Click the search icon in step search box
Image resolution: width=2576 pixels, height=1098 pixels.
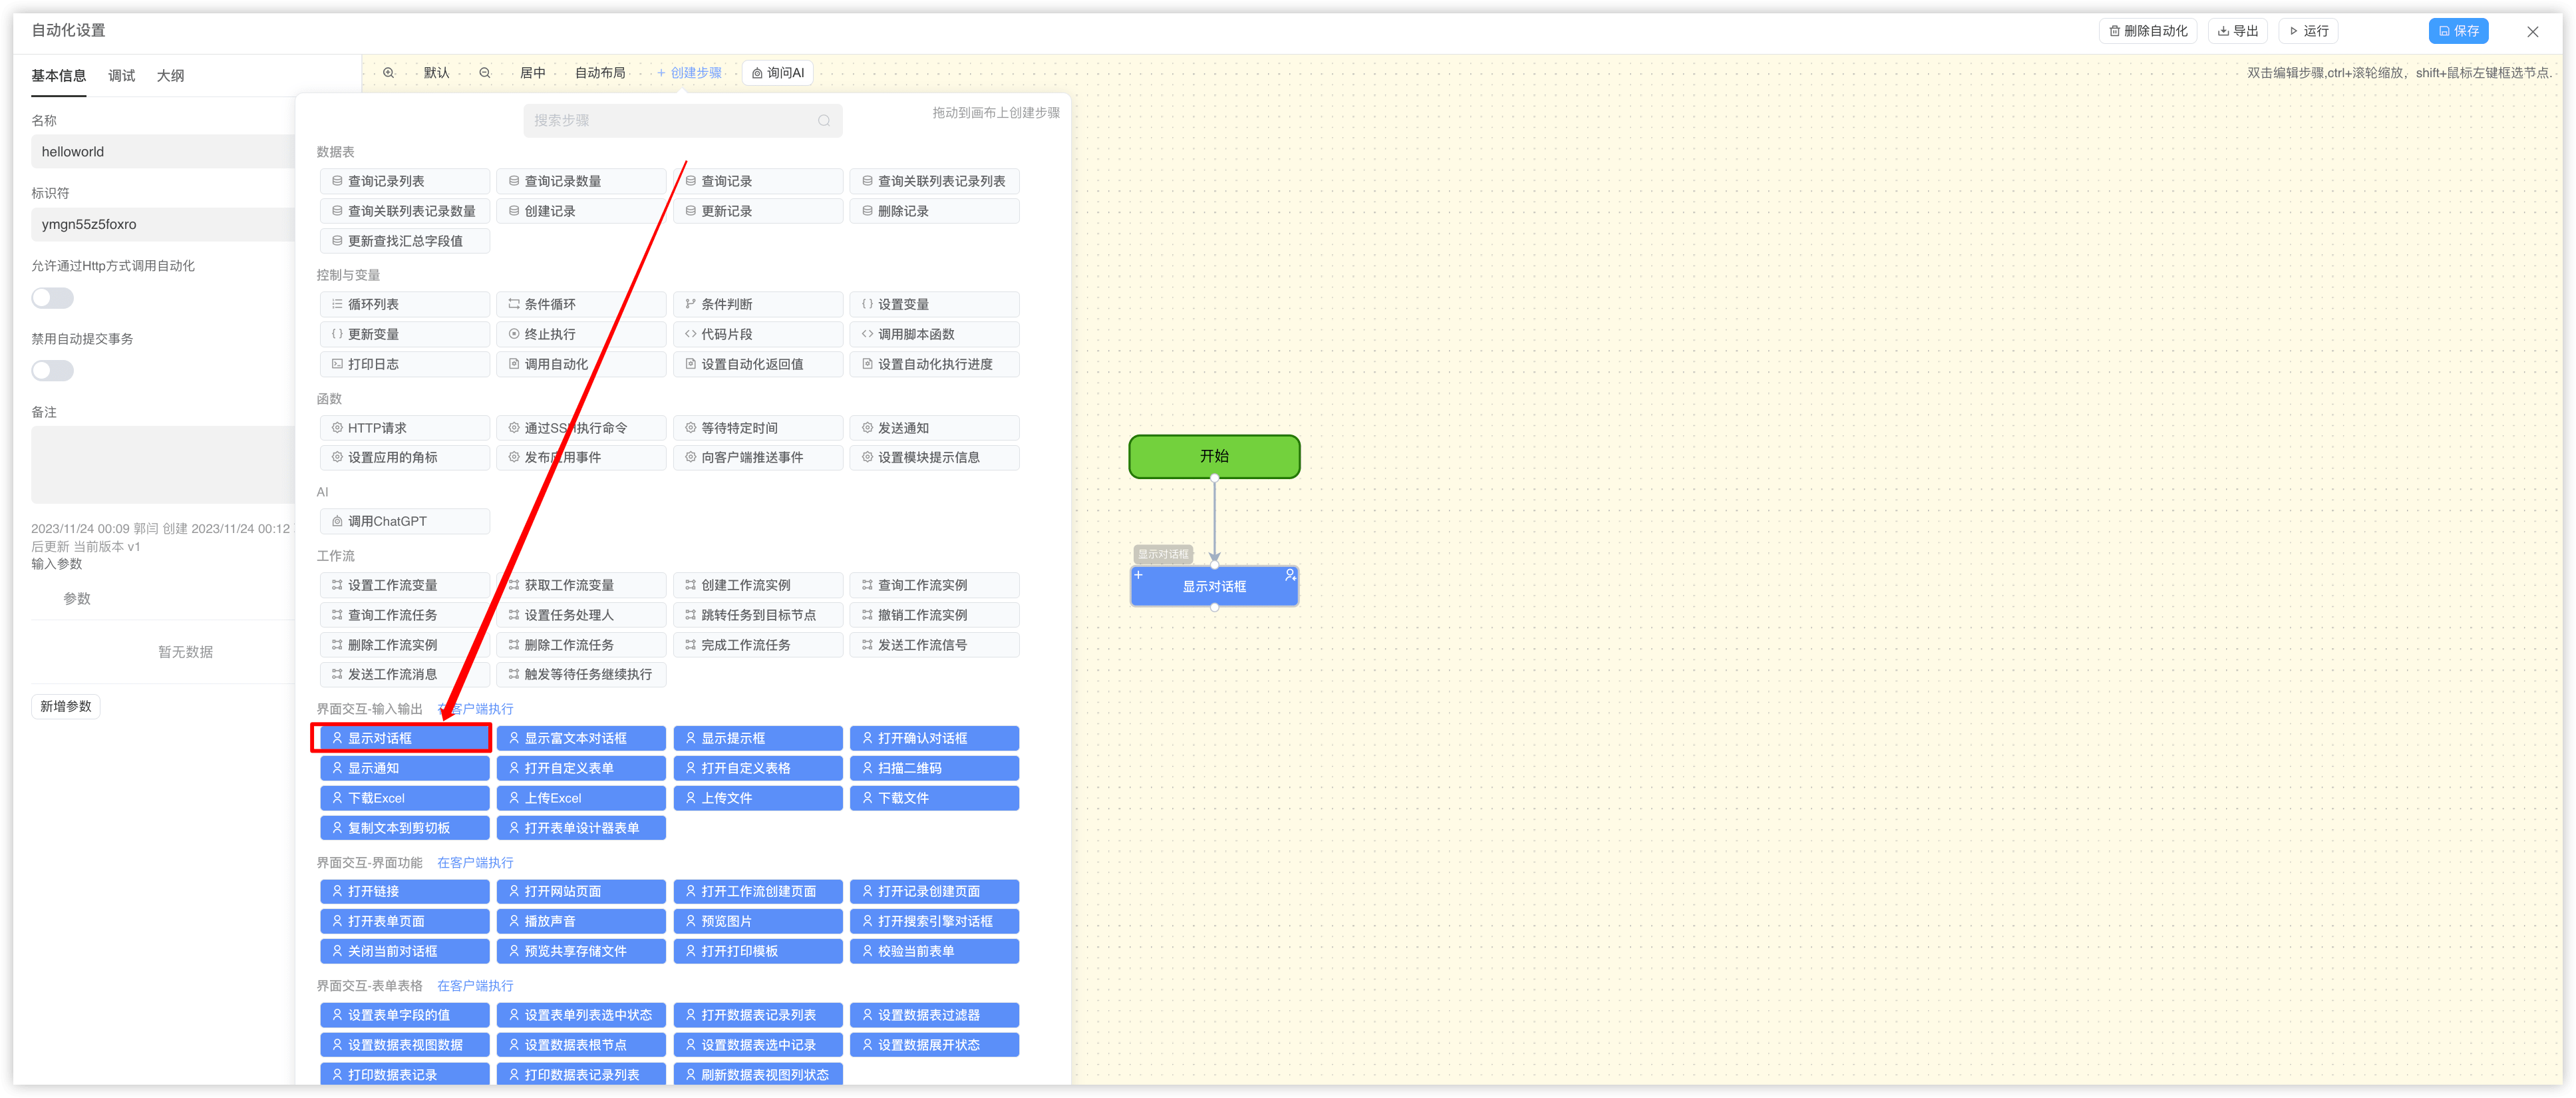click(x=824, y=121)
